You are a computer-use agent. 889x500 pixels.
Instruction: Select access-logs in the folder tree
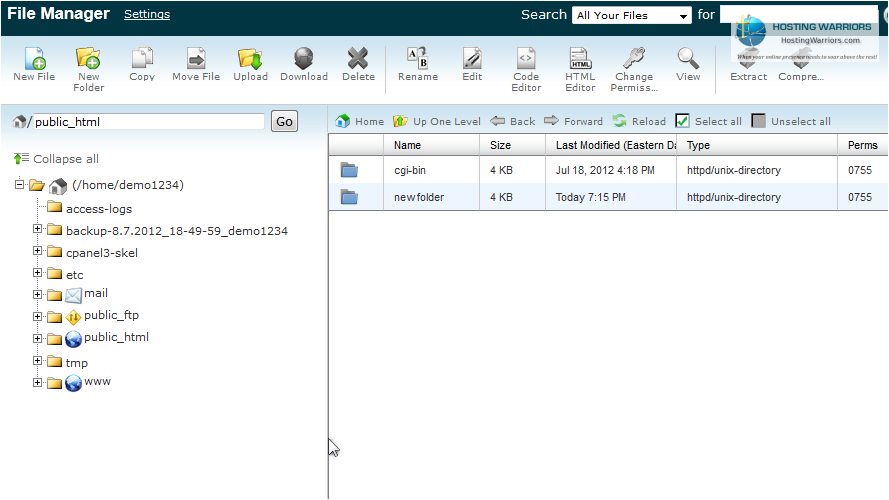tap(99, 209)
